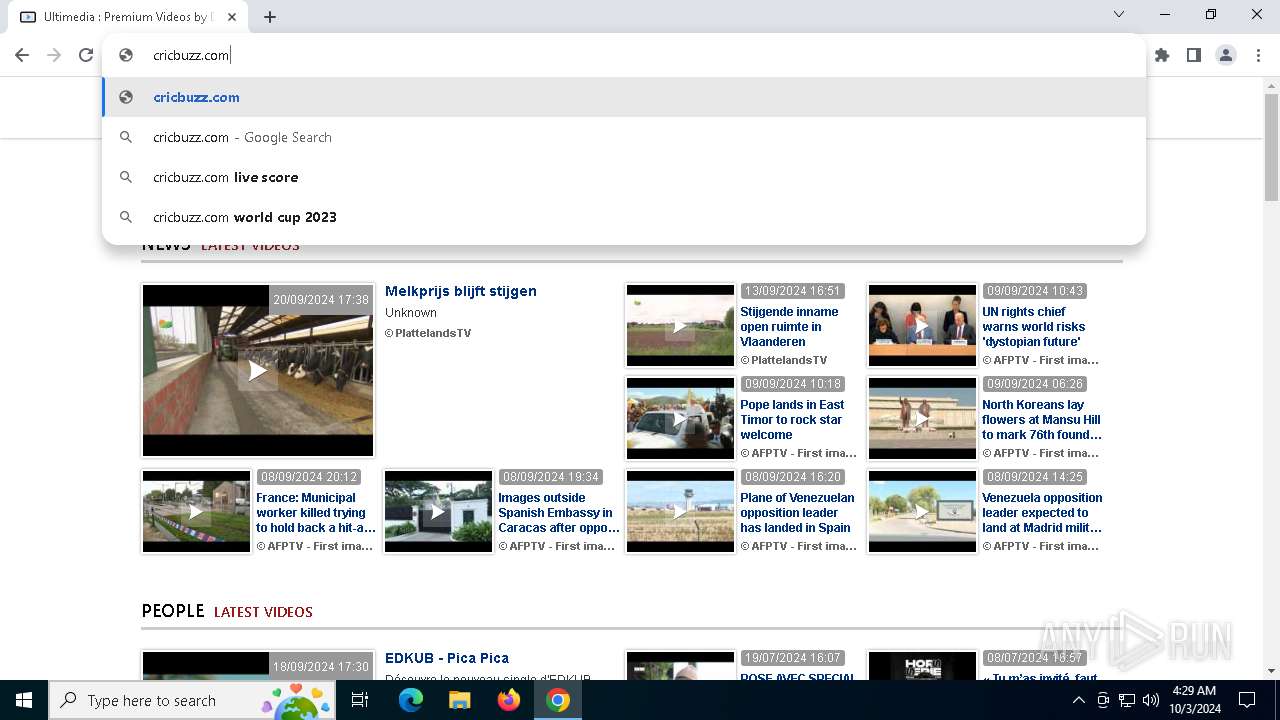Click the 13/09/2024 16:51 date badge

coord(793,291)
